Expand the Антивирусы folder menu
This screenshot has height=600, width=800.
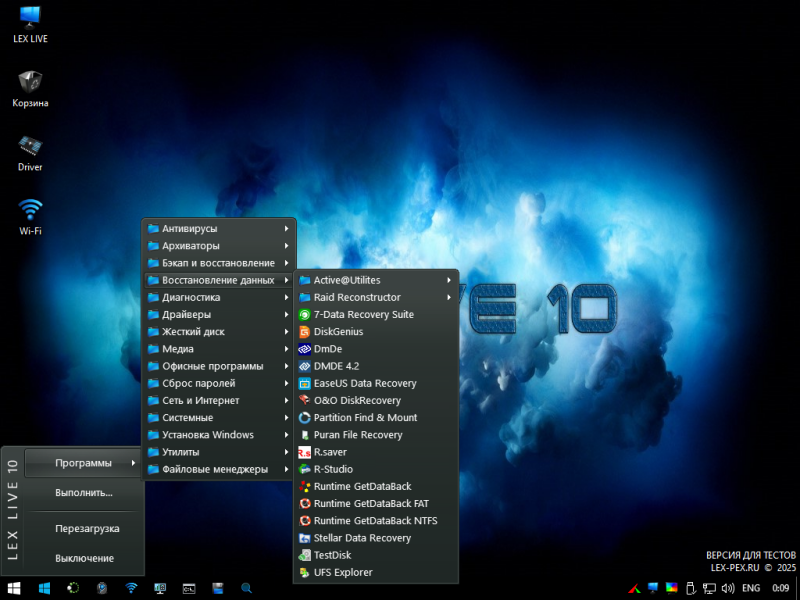pyautogui.click(x=189, y=229)
